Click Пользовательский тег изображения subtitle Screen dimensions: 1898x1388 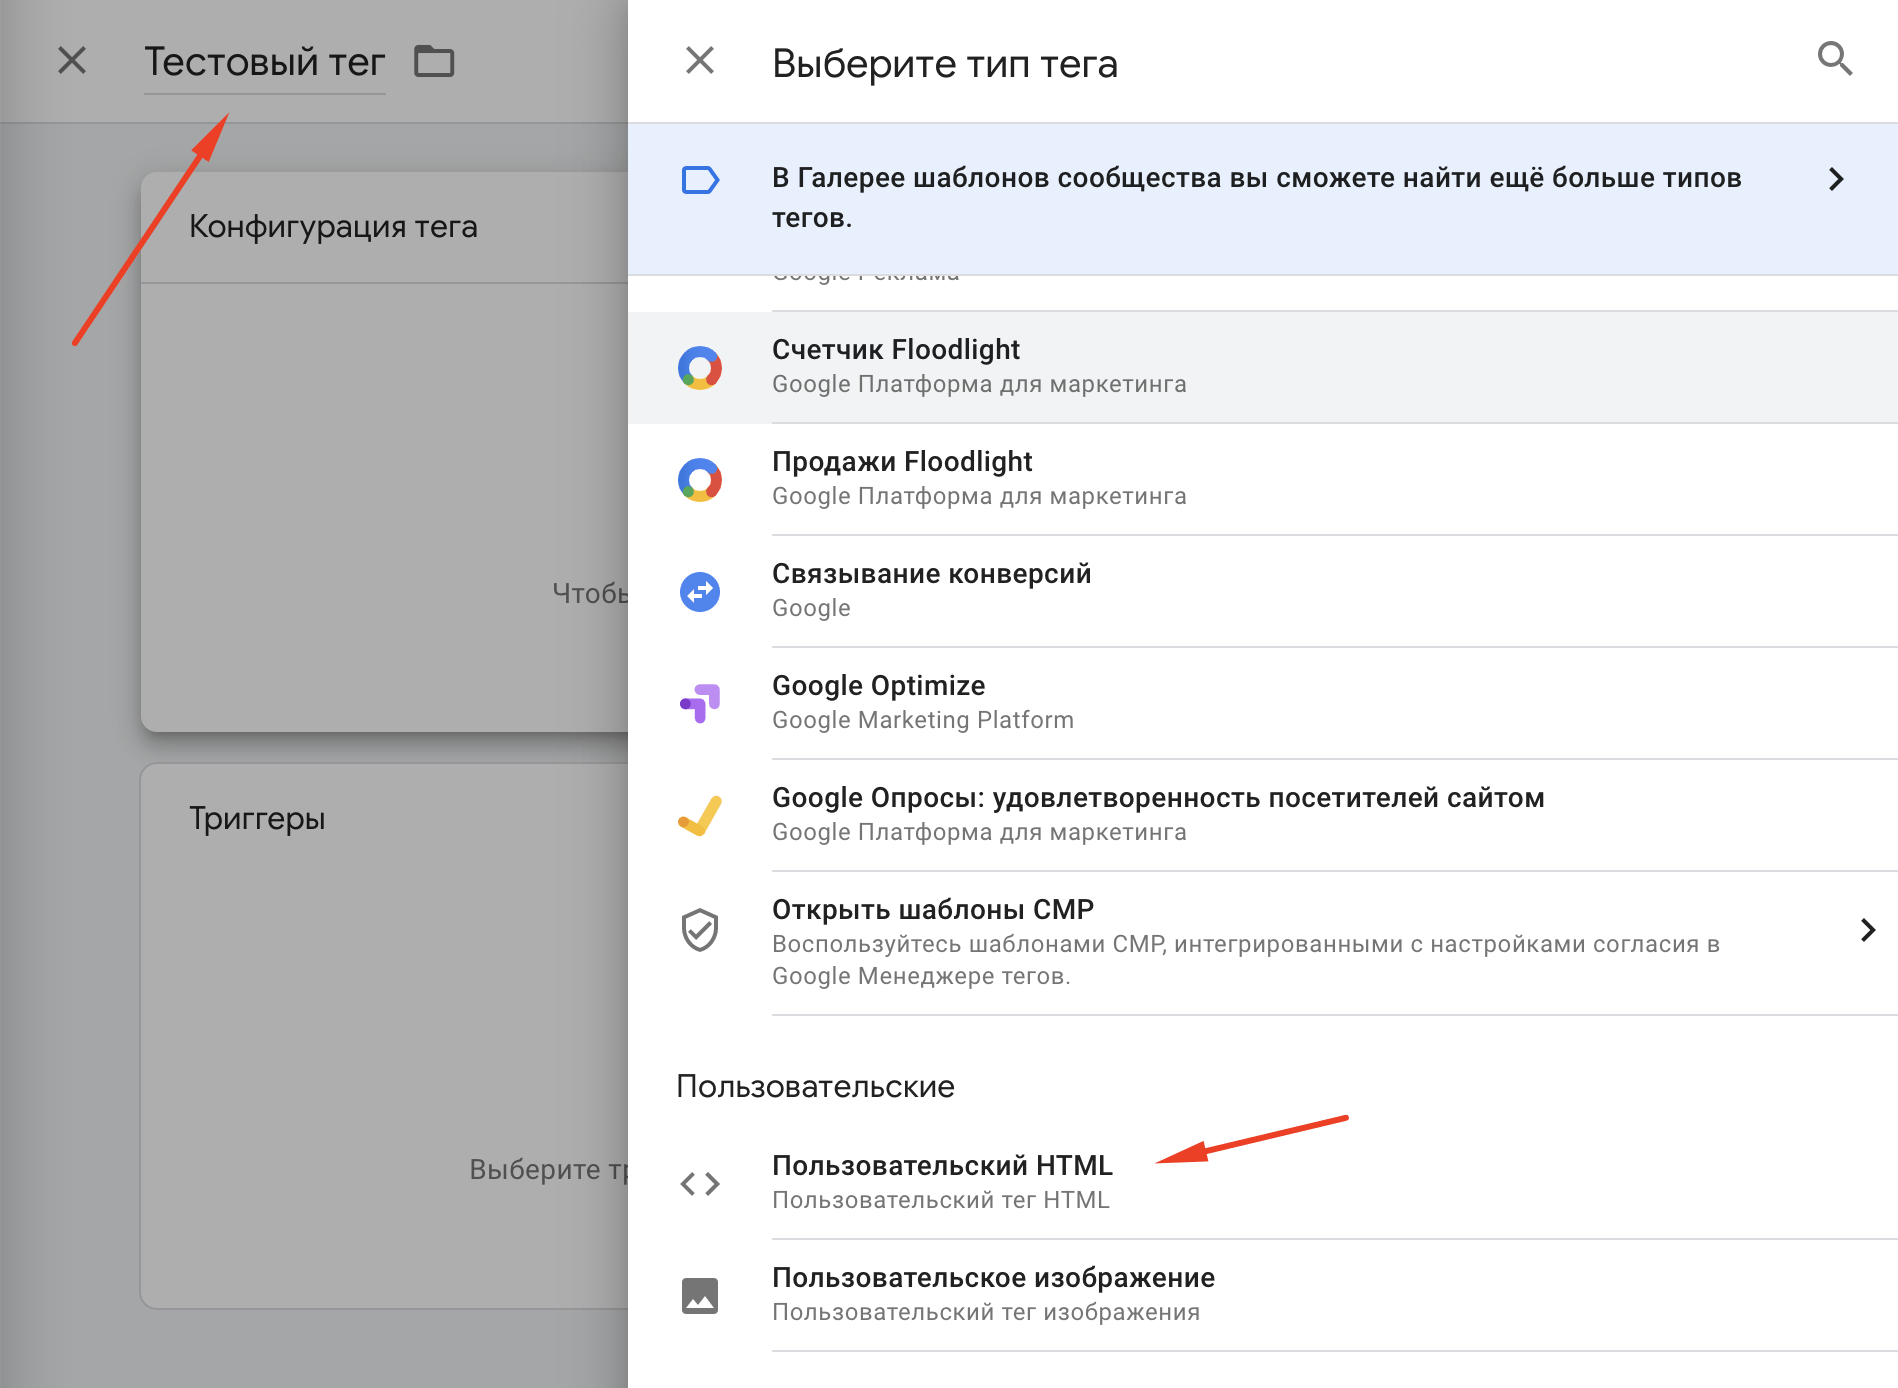(986, 1312)
